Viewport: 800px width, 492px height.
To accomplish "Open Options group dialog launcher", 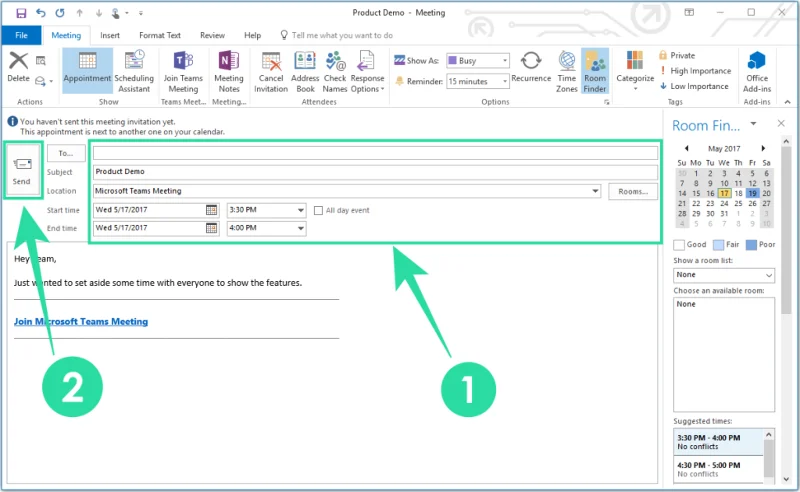I will click(x=606, y=102).
